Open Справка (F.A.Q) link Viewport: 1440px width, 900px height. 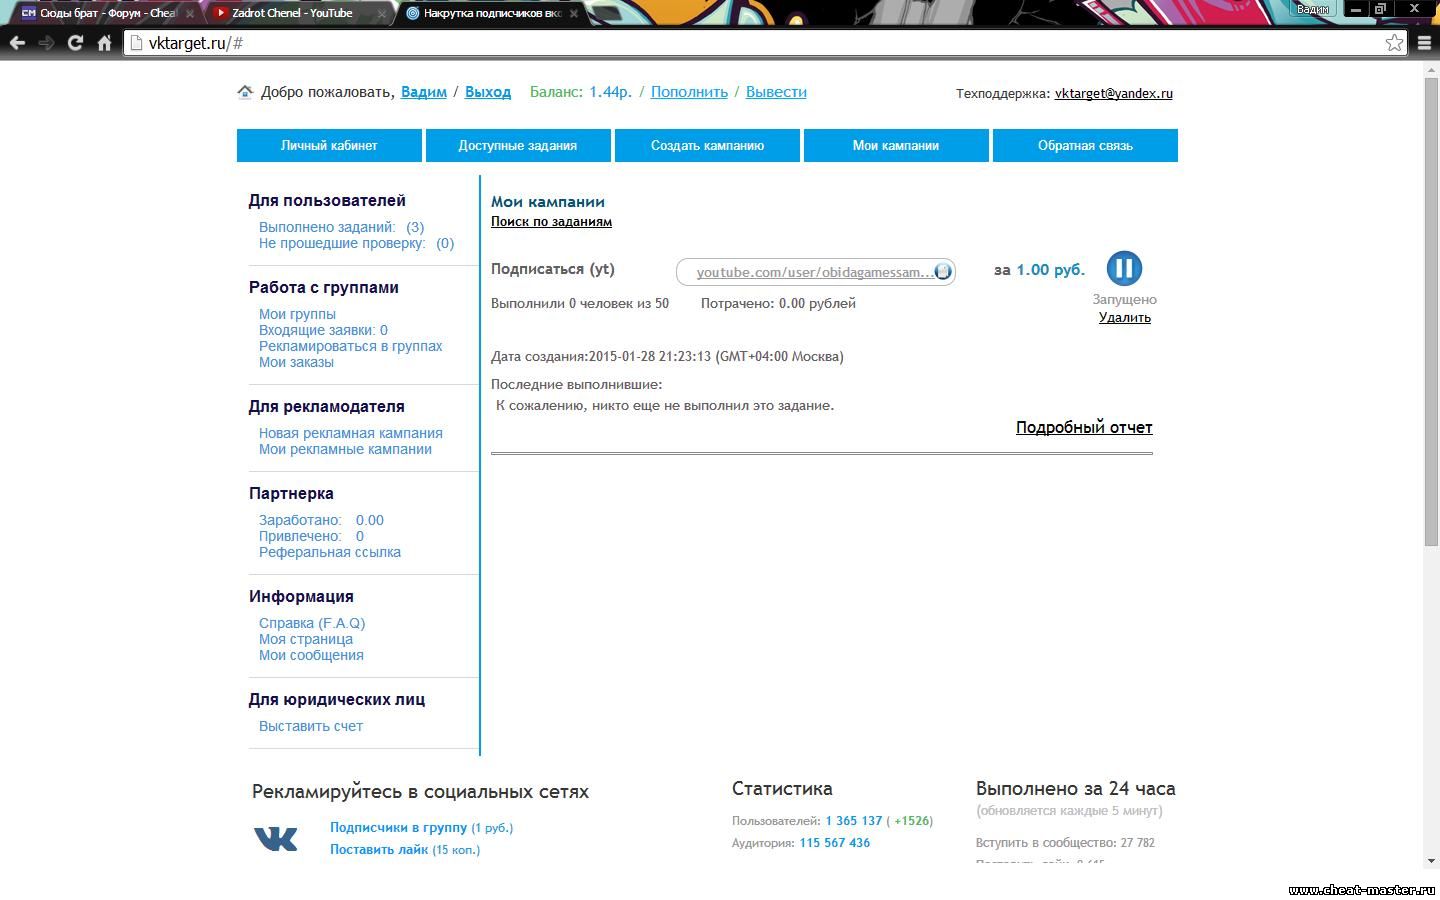tap(312, 623)
